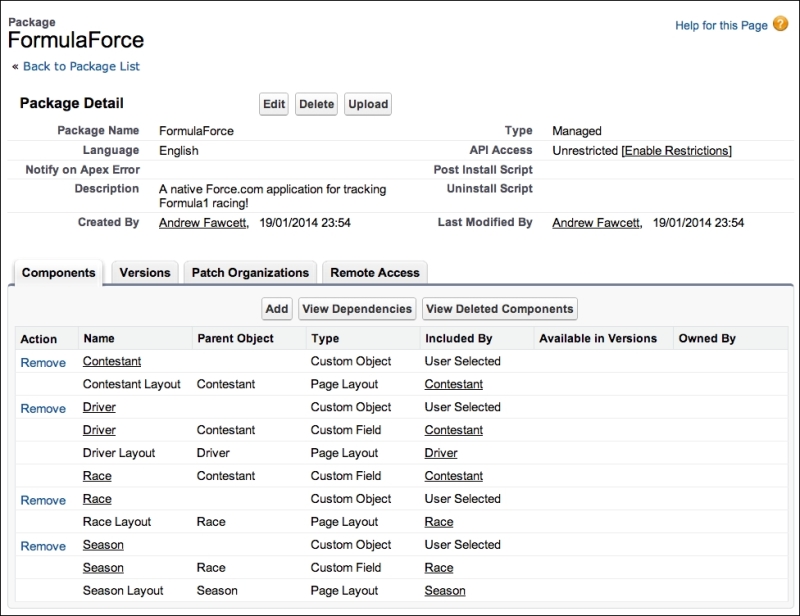Open Race link in Season custom field row
800x616 pixels.
(x=439, y=568)
